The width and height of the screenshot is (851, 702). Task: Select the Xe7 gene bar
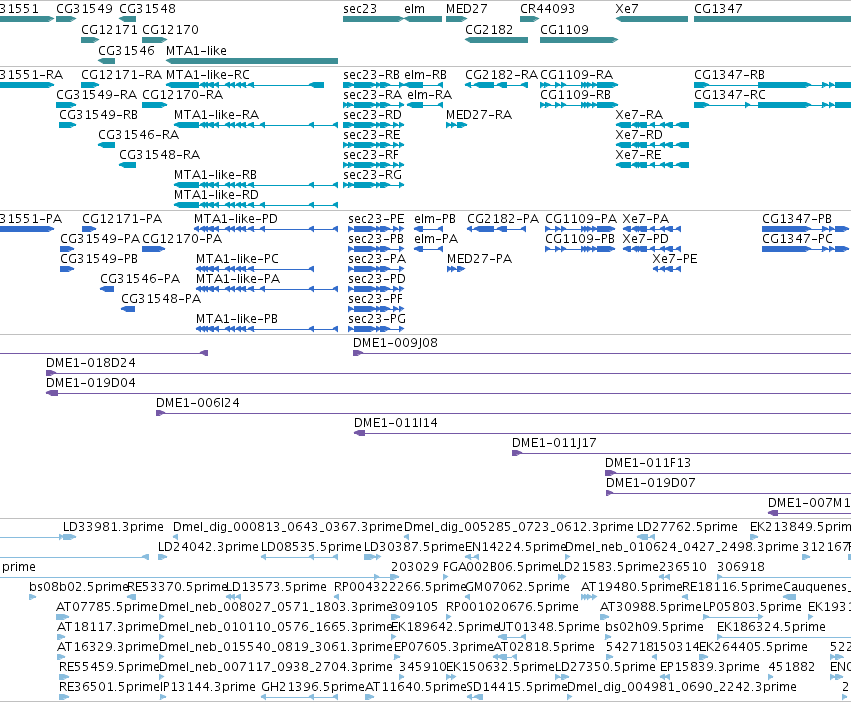(x=652, y=19)
